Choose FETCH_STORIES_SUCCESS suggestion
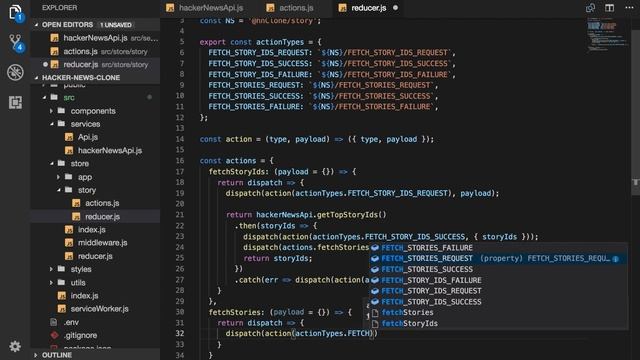 click(498, 269)
